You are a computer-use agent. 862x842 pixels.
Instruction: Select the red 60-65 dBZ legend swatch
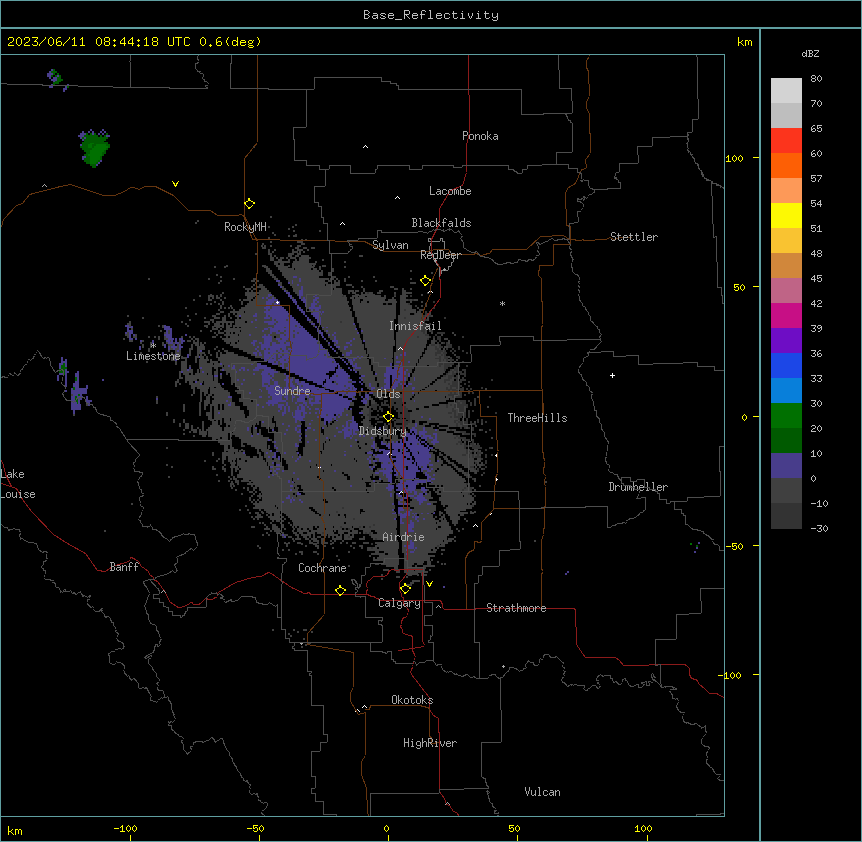tap(786, 141)
